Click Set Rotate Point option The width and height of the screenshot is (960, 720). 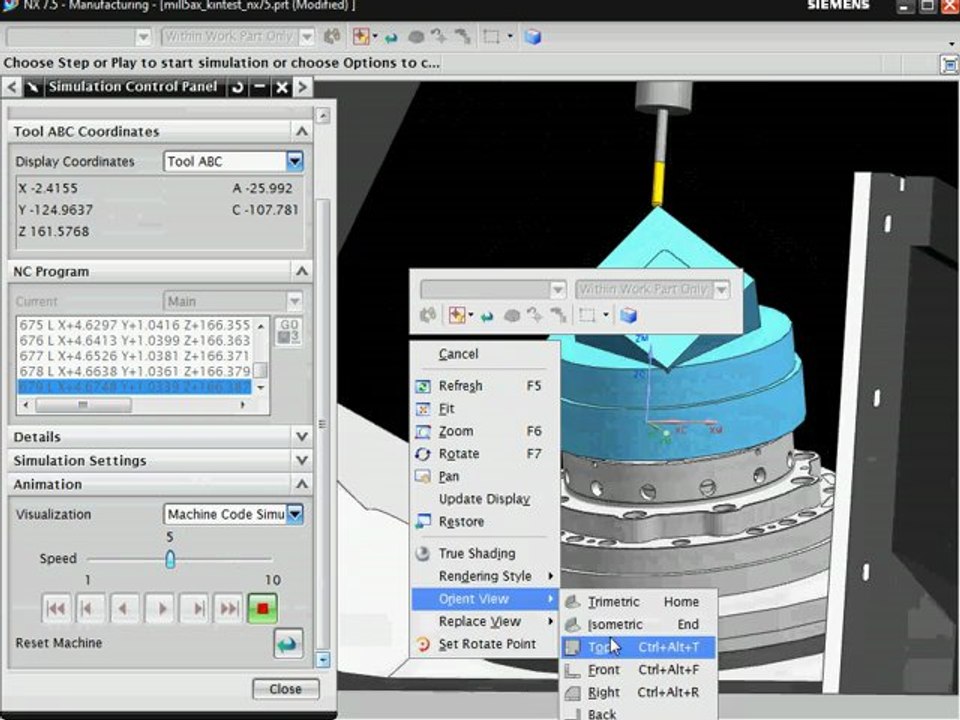[486, 645]
